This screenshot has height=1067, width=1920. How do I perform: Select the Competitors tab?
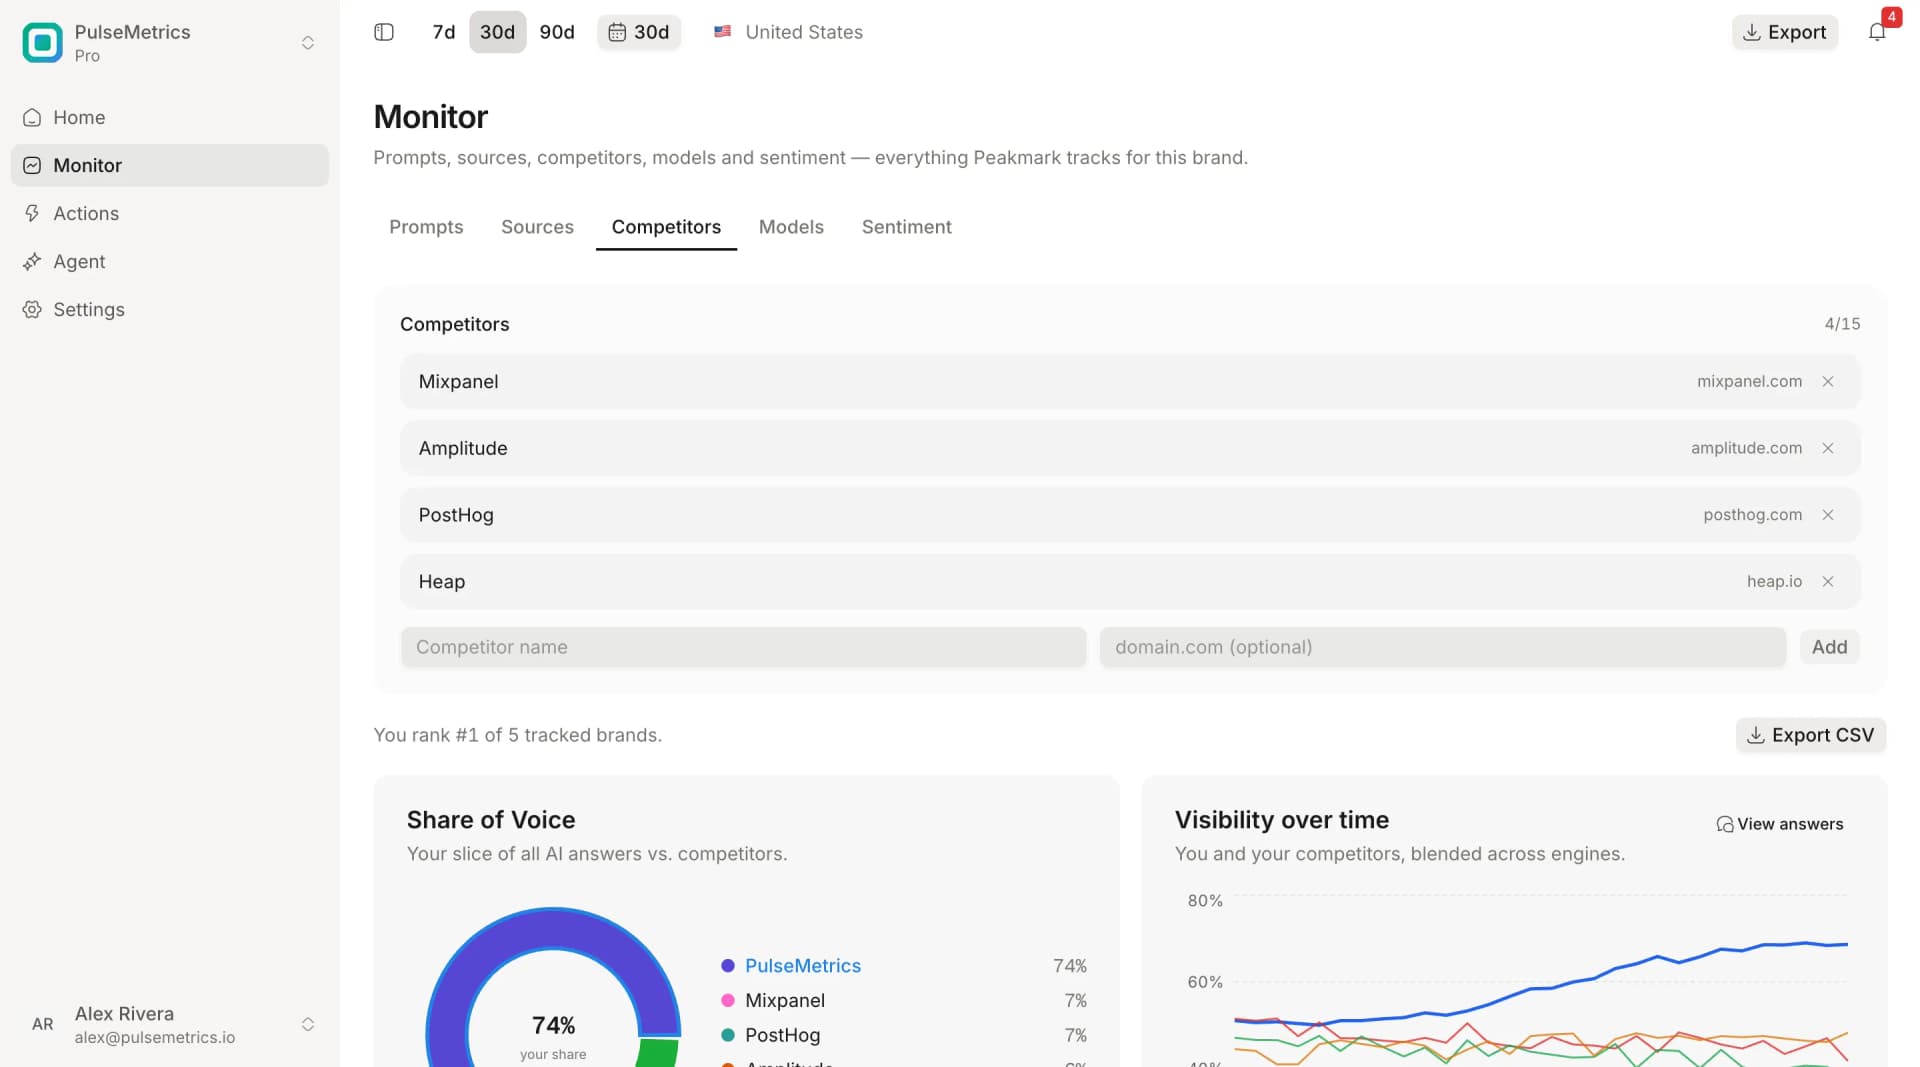666,227
